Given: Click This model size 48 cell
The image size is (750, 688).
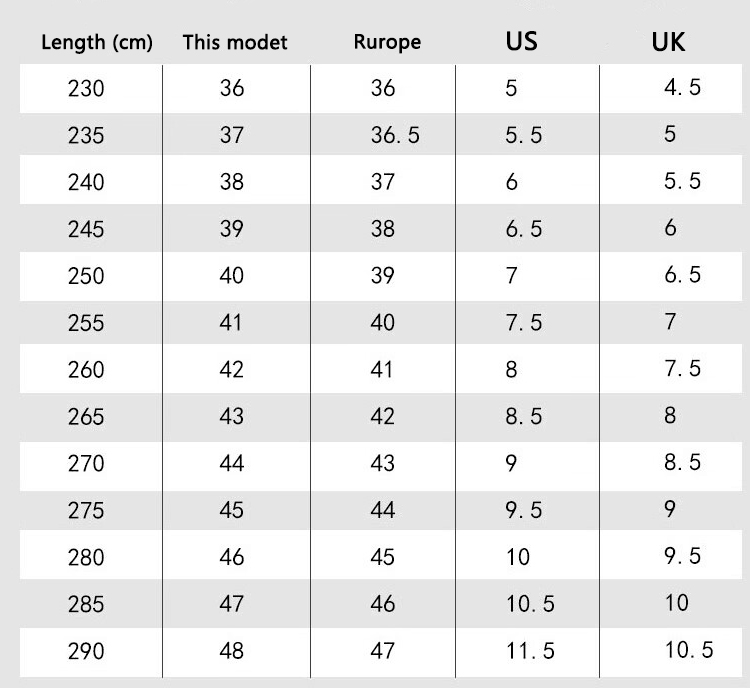Looking at the screenshot, I should pos(232,651).
